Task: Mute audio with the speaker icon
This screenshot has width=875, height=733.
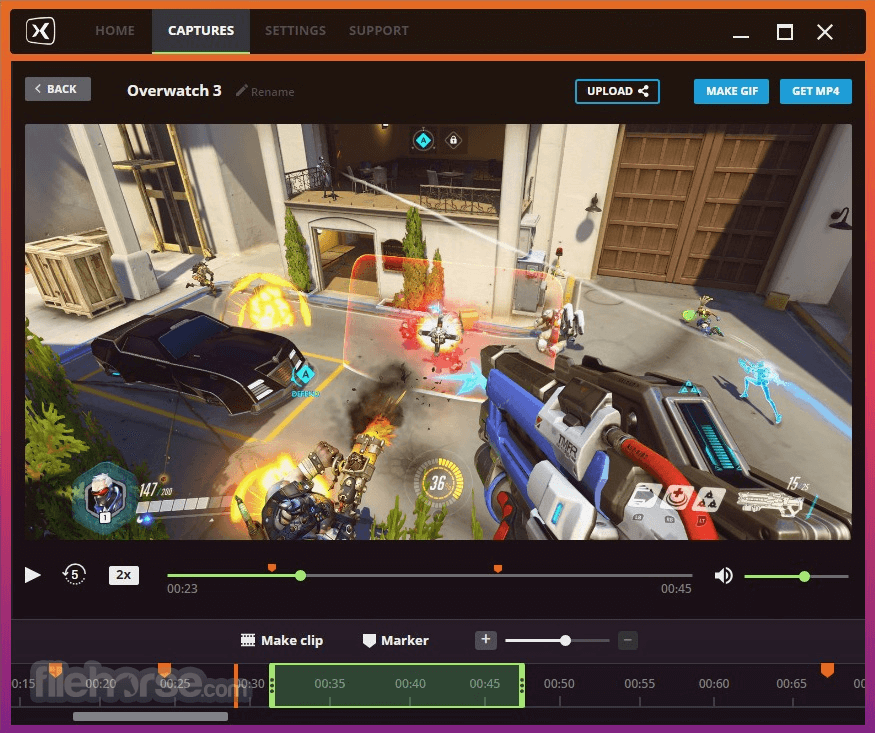Action: click(724, 575)
